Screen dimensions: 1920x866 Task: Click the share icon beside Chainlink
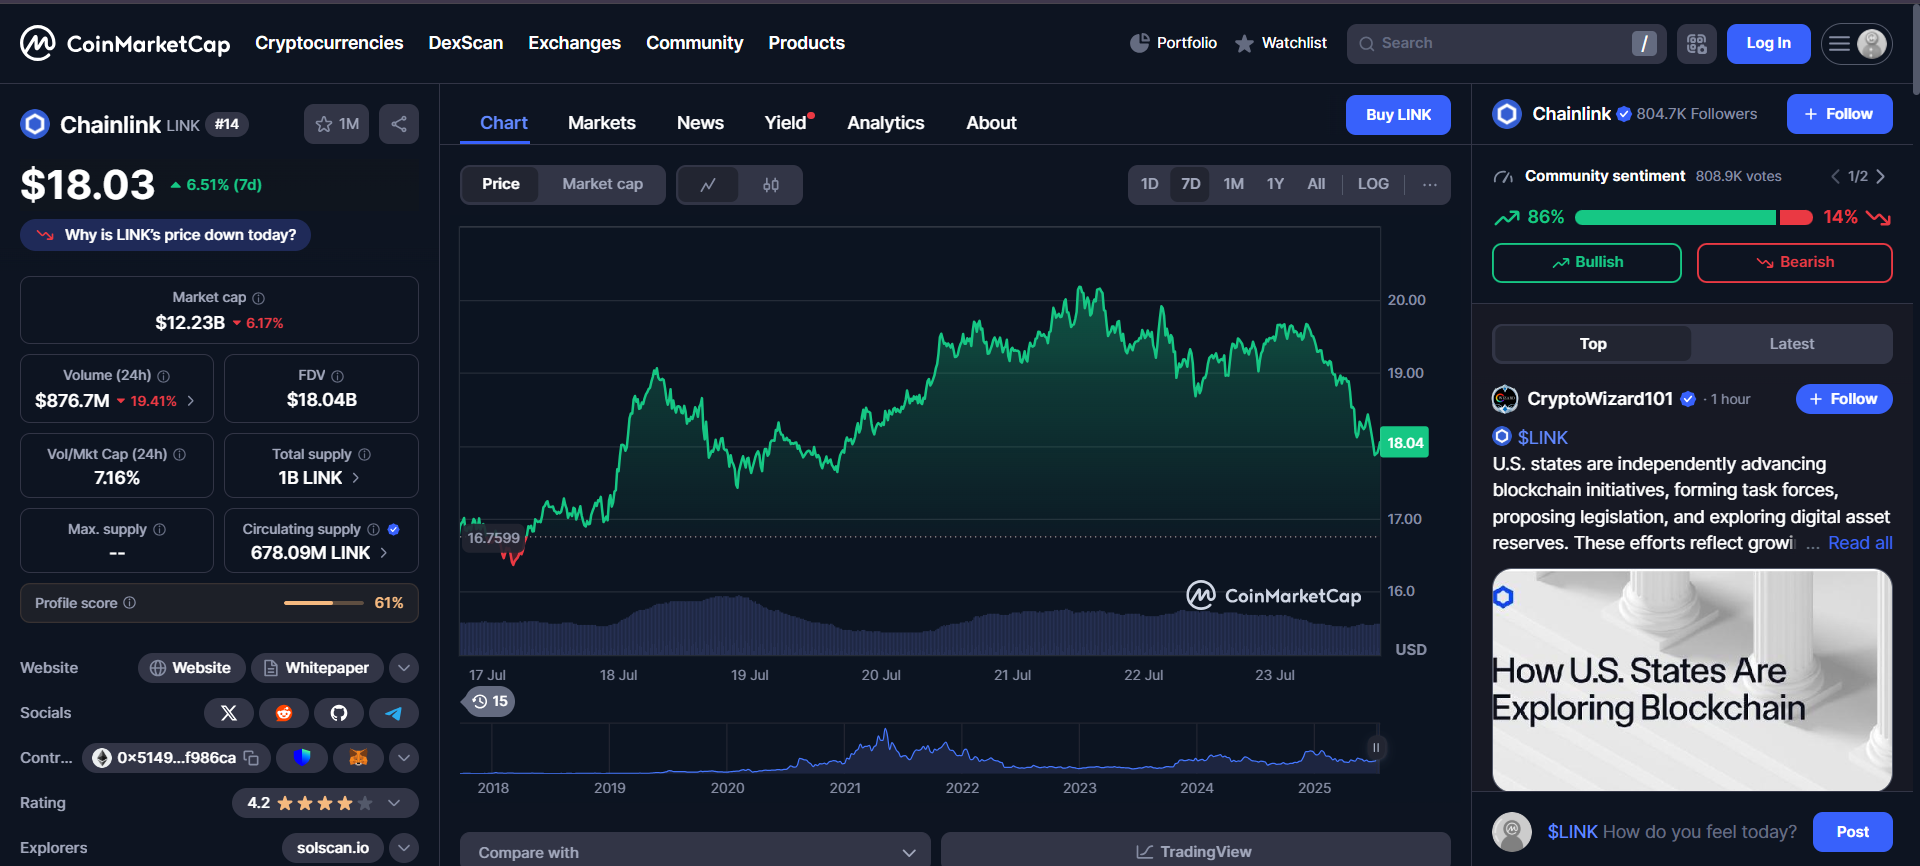click(x=399, y=124)
